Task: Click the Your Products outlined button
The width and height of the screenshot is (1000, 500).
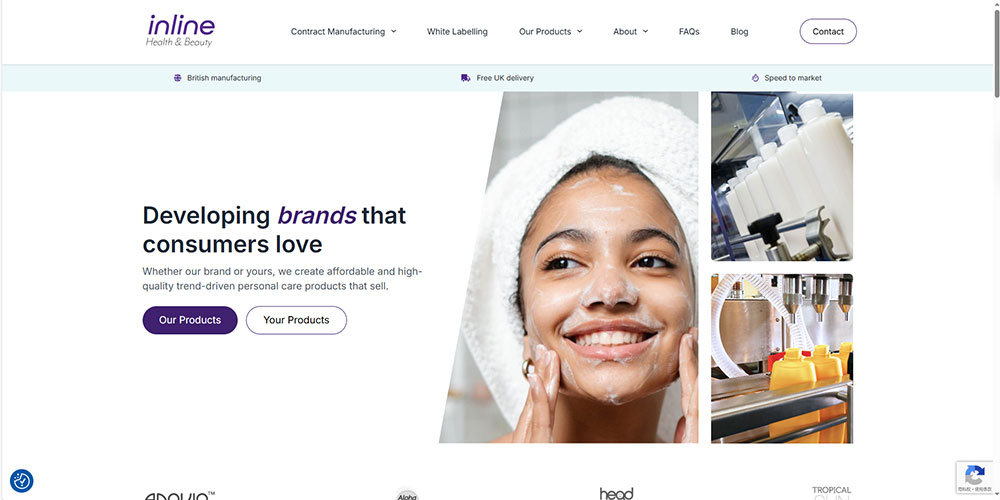Action: 297,320
